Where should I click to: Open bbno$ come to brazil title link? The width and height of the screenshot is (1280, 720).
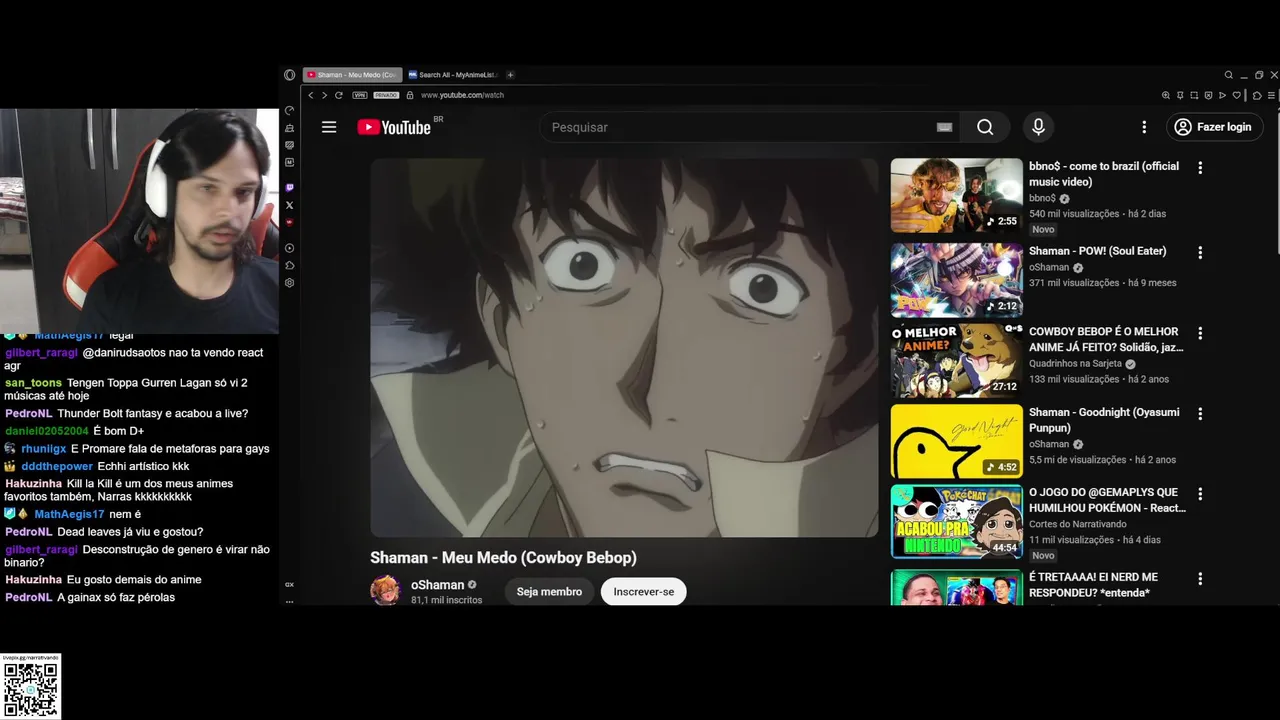pyautogui.click(x=1104, y=174)
